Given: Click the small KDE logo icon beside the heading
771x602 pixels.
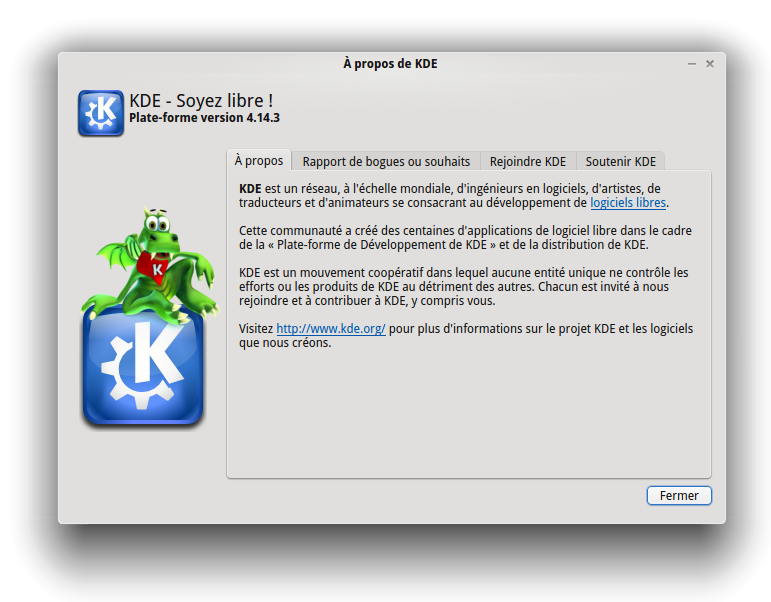Looking at the screenshot, I should [x=100, y=112].
